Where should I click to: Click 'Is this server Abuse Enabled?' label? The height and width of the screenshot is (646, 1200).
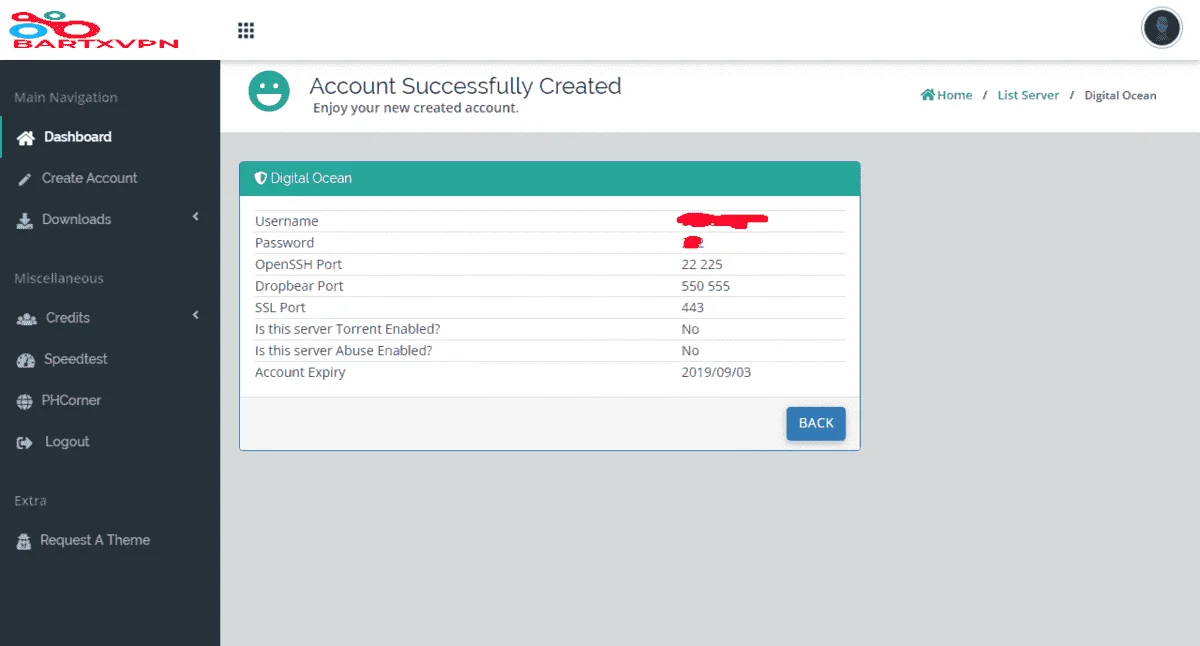(x=345, y=351)
